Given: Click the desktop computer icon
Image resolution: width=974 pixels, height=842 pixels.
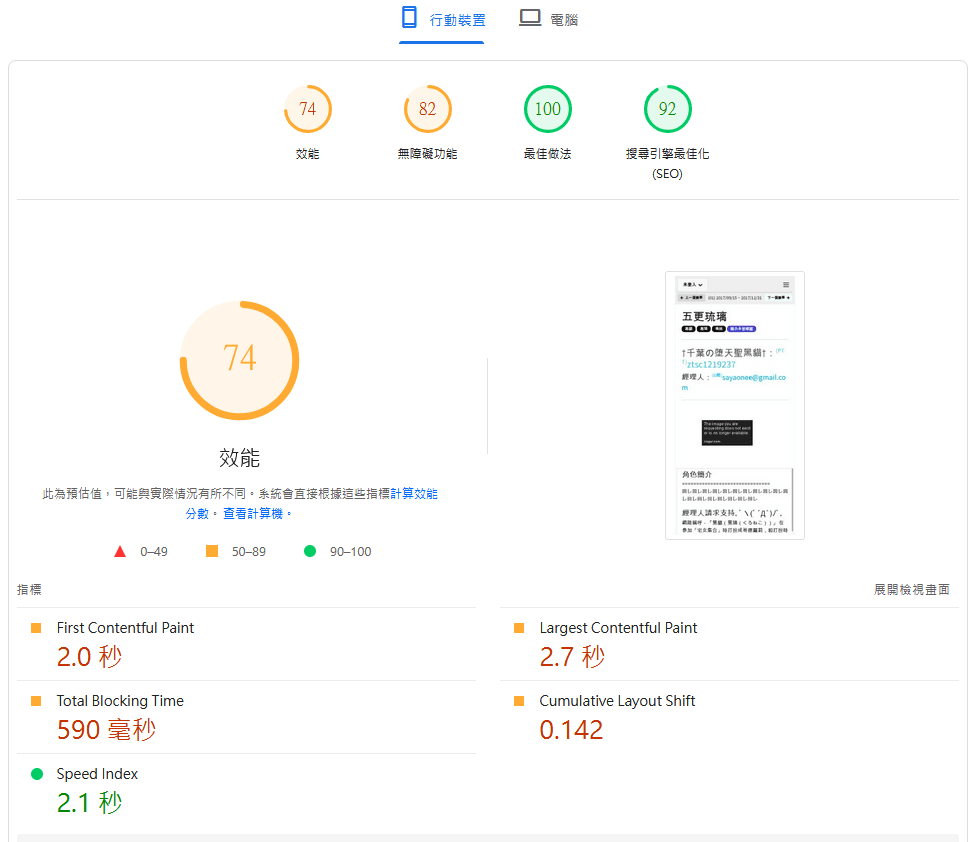Looking at the screenshot, I should tap(530, 18).
